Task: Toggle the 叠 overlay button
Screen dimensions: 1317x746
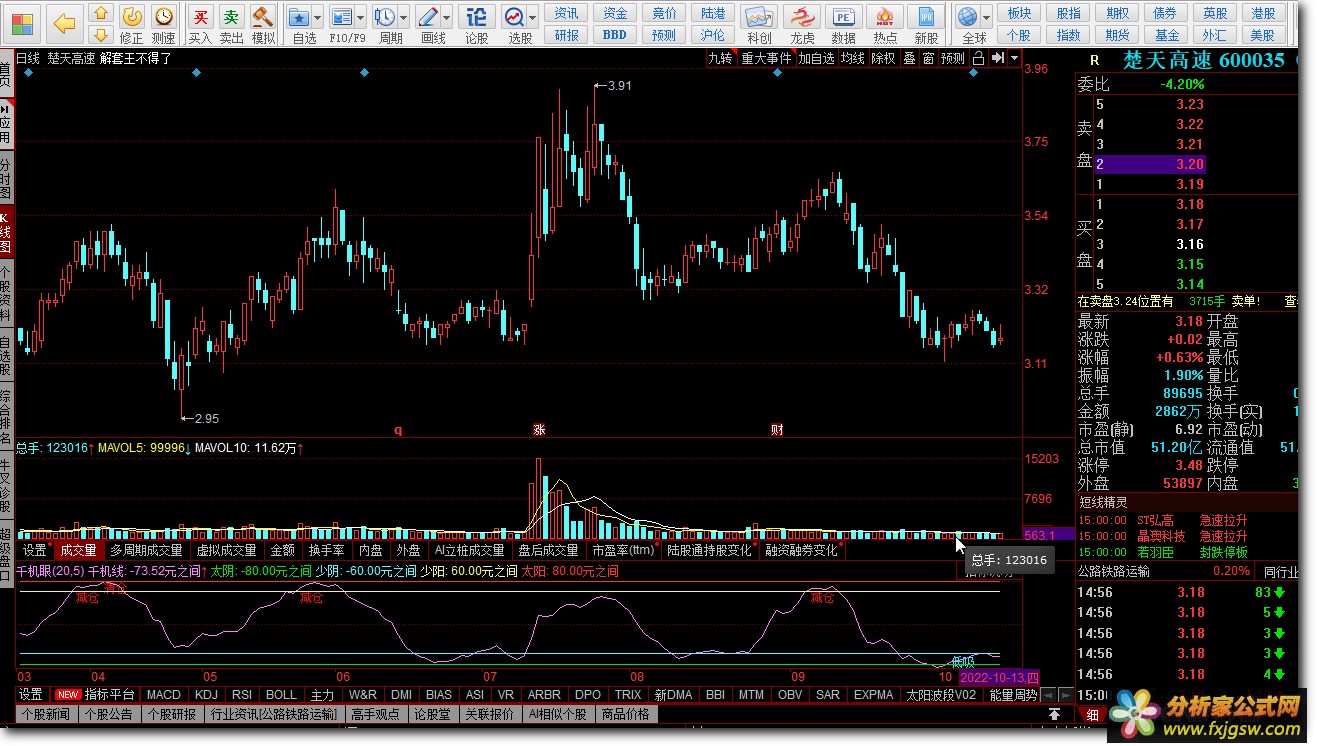Action: [909, 58]
